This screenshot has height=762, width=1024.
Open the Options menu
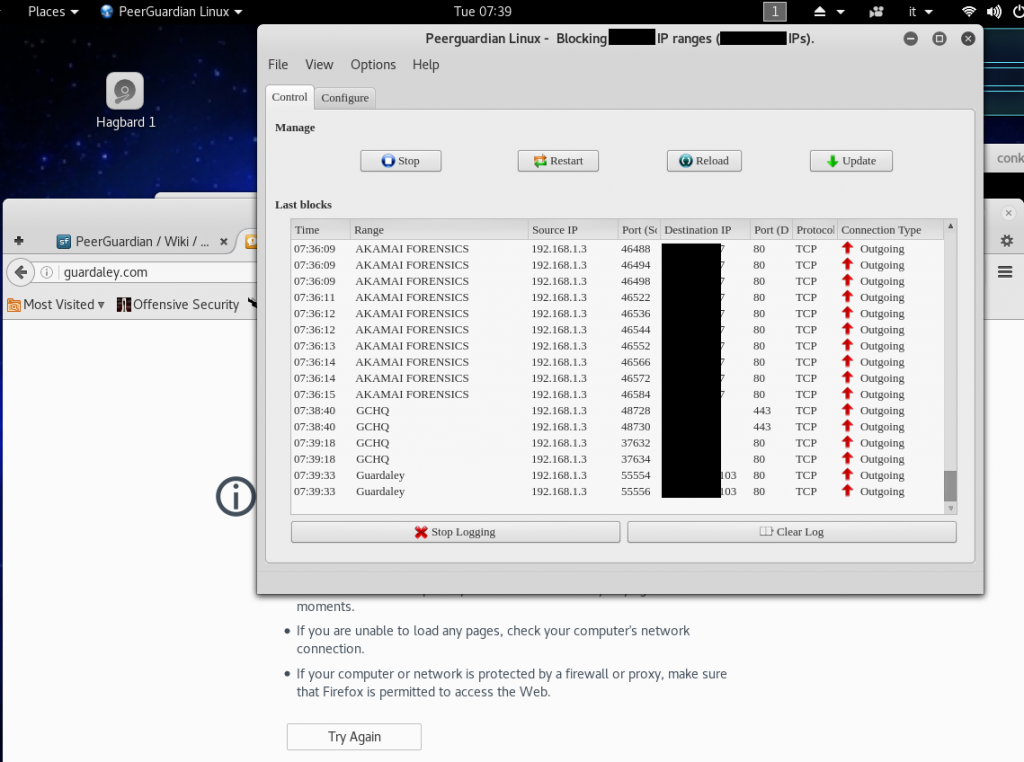point(373,65)
